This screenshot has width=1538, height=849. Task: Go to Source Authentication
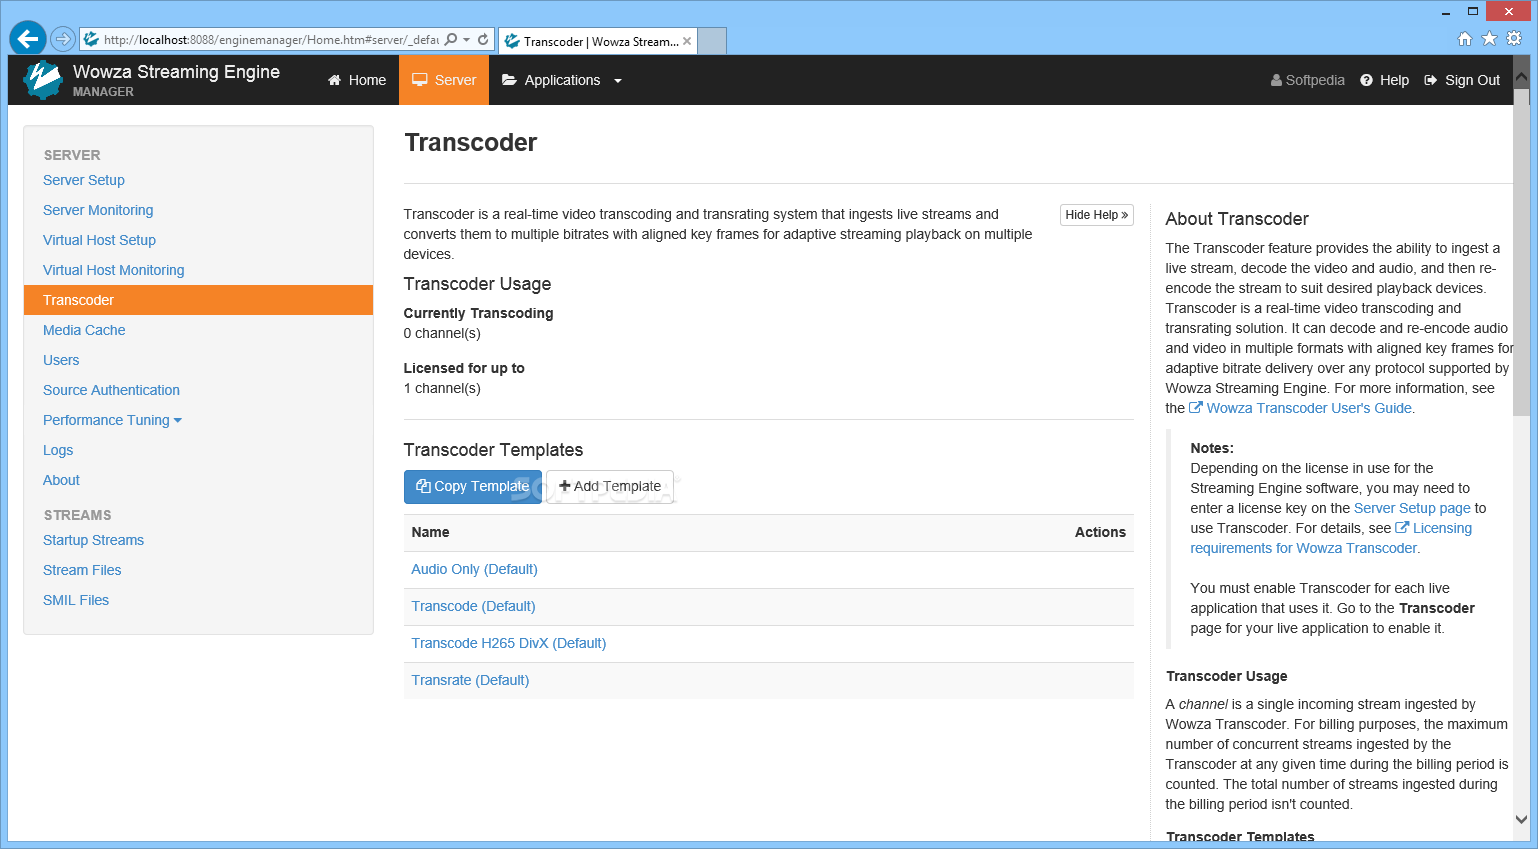pyautogui.click(x=111, y=390)
